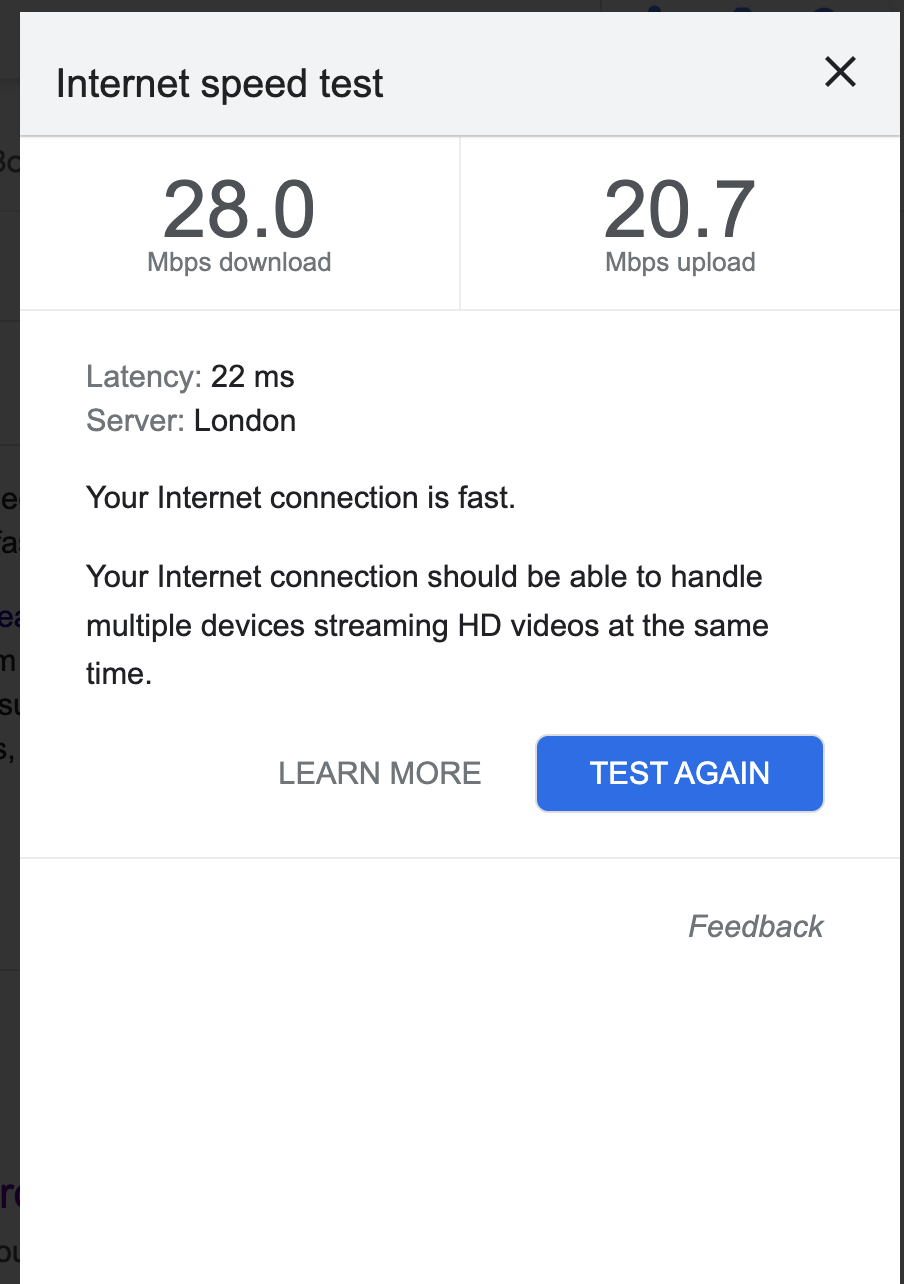Click the partially hidden blue link at left edge
The image size is (904, 1284).
point(10,618)
